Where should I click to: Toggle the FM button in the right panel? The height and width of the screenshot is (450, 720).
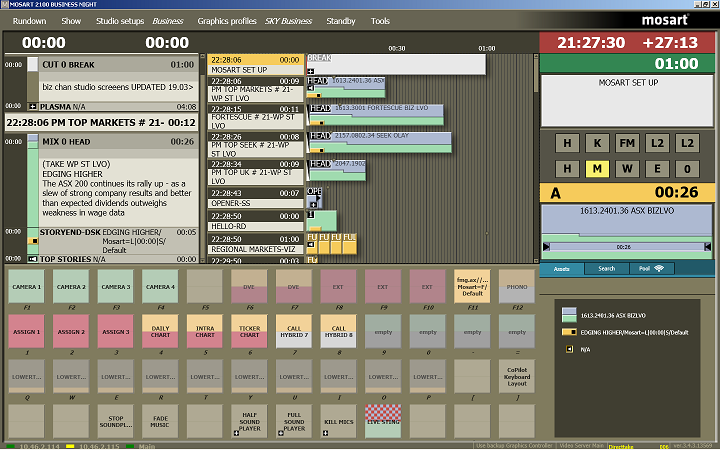tap(627, 142)
